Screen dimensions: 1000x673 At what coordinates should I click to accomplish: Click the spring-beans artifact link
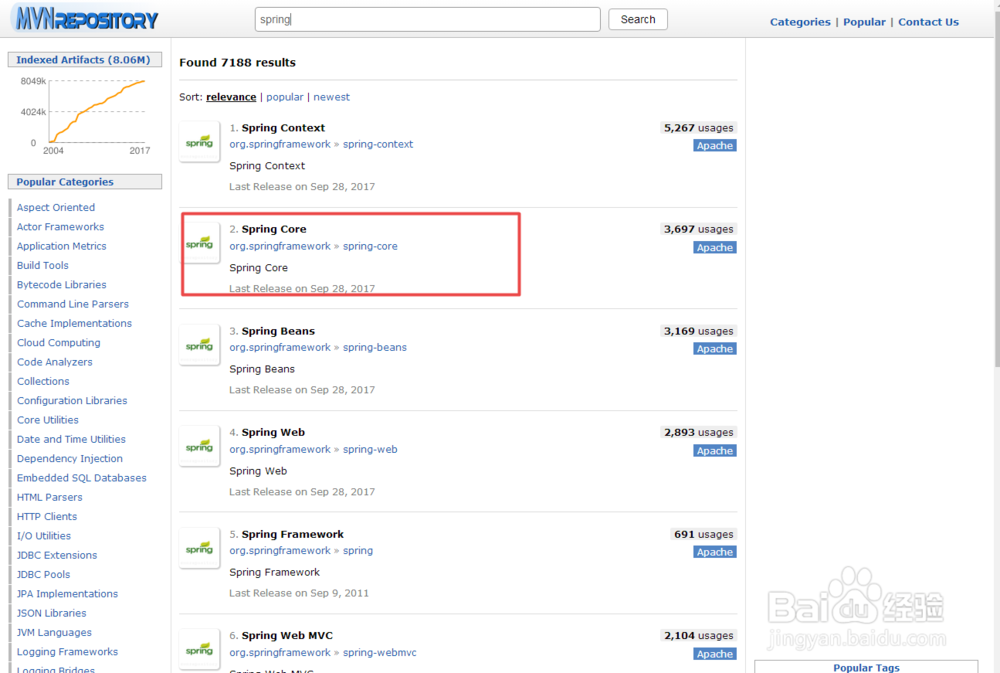coord(375,348)
